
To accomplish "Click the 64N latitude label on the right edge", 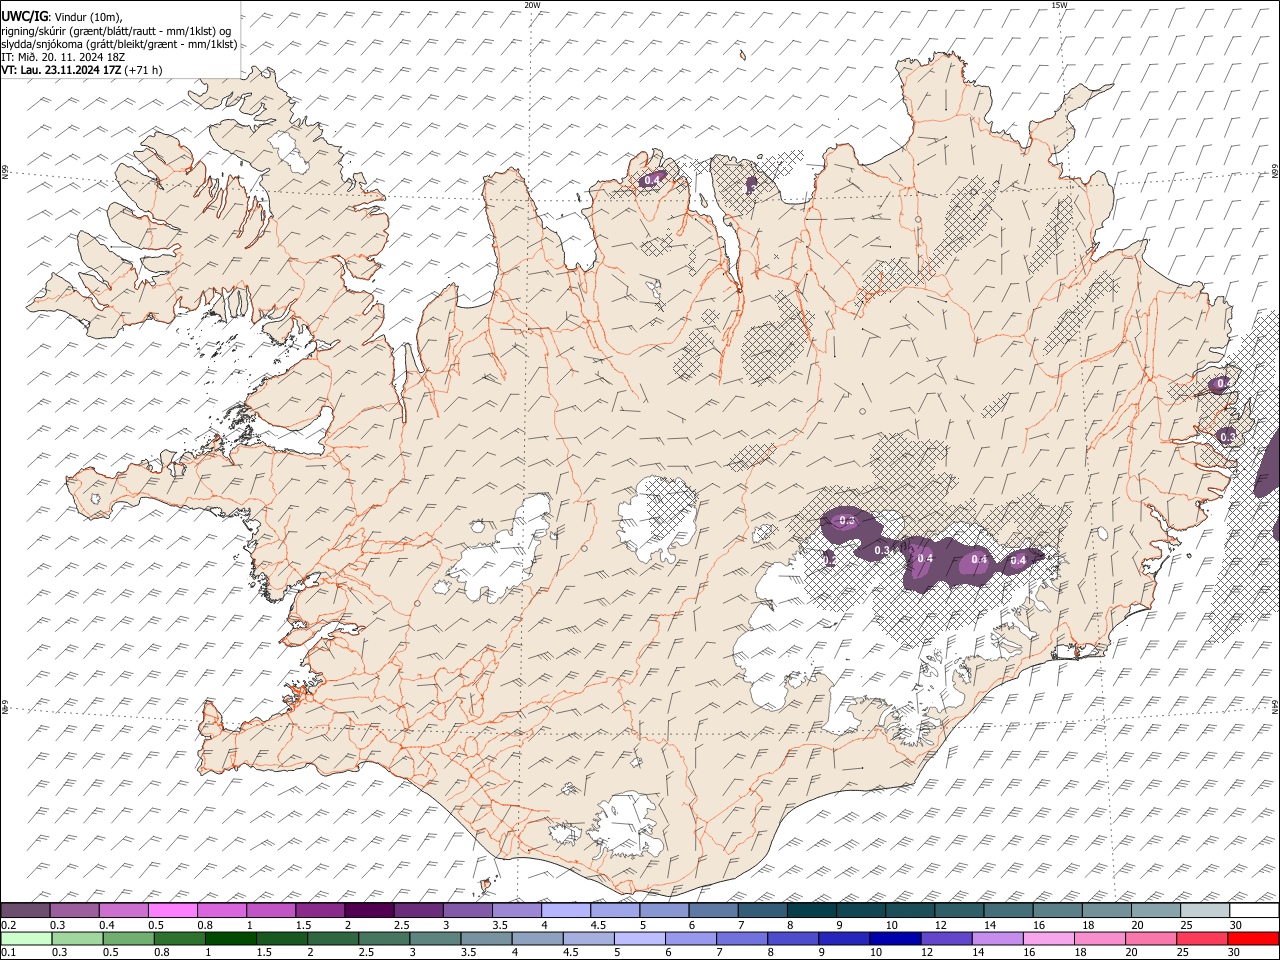I will (1275, 706).
